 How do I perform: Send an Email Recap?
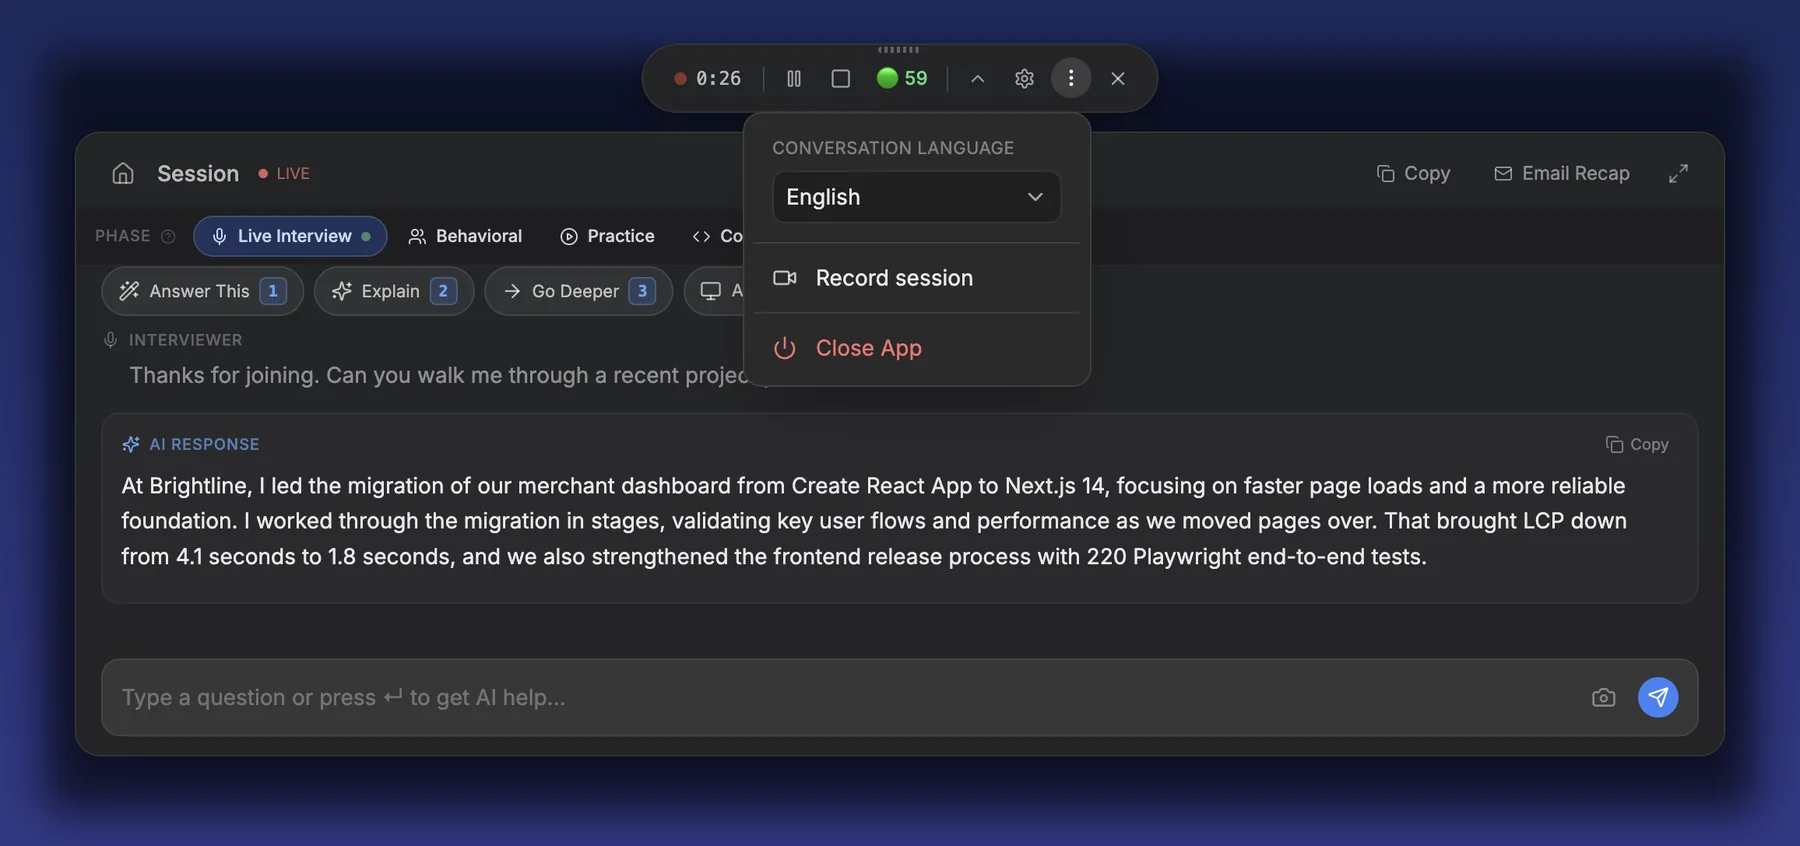[x=1561, y=173]
